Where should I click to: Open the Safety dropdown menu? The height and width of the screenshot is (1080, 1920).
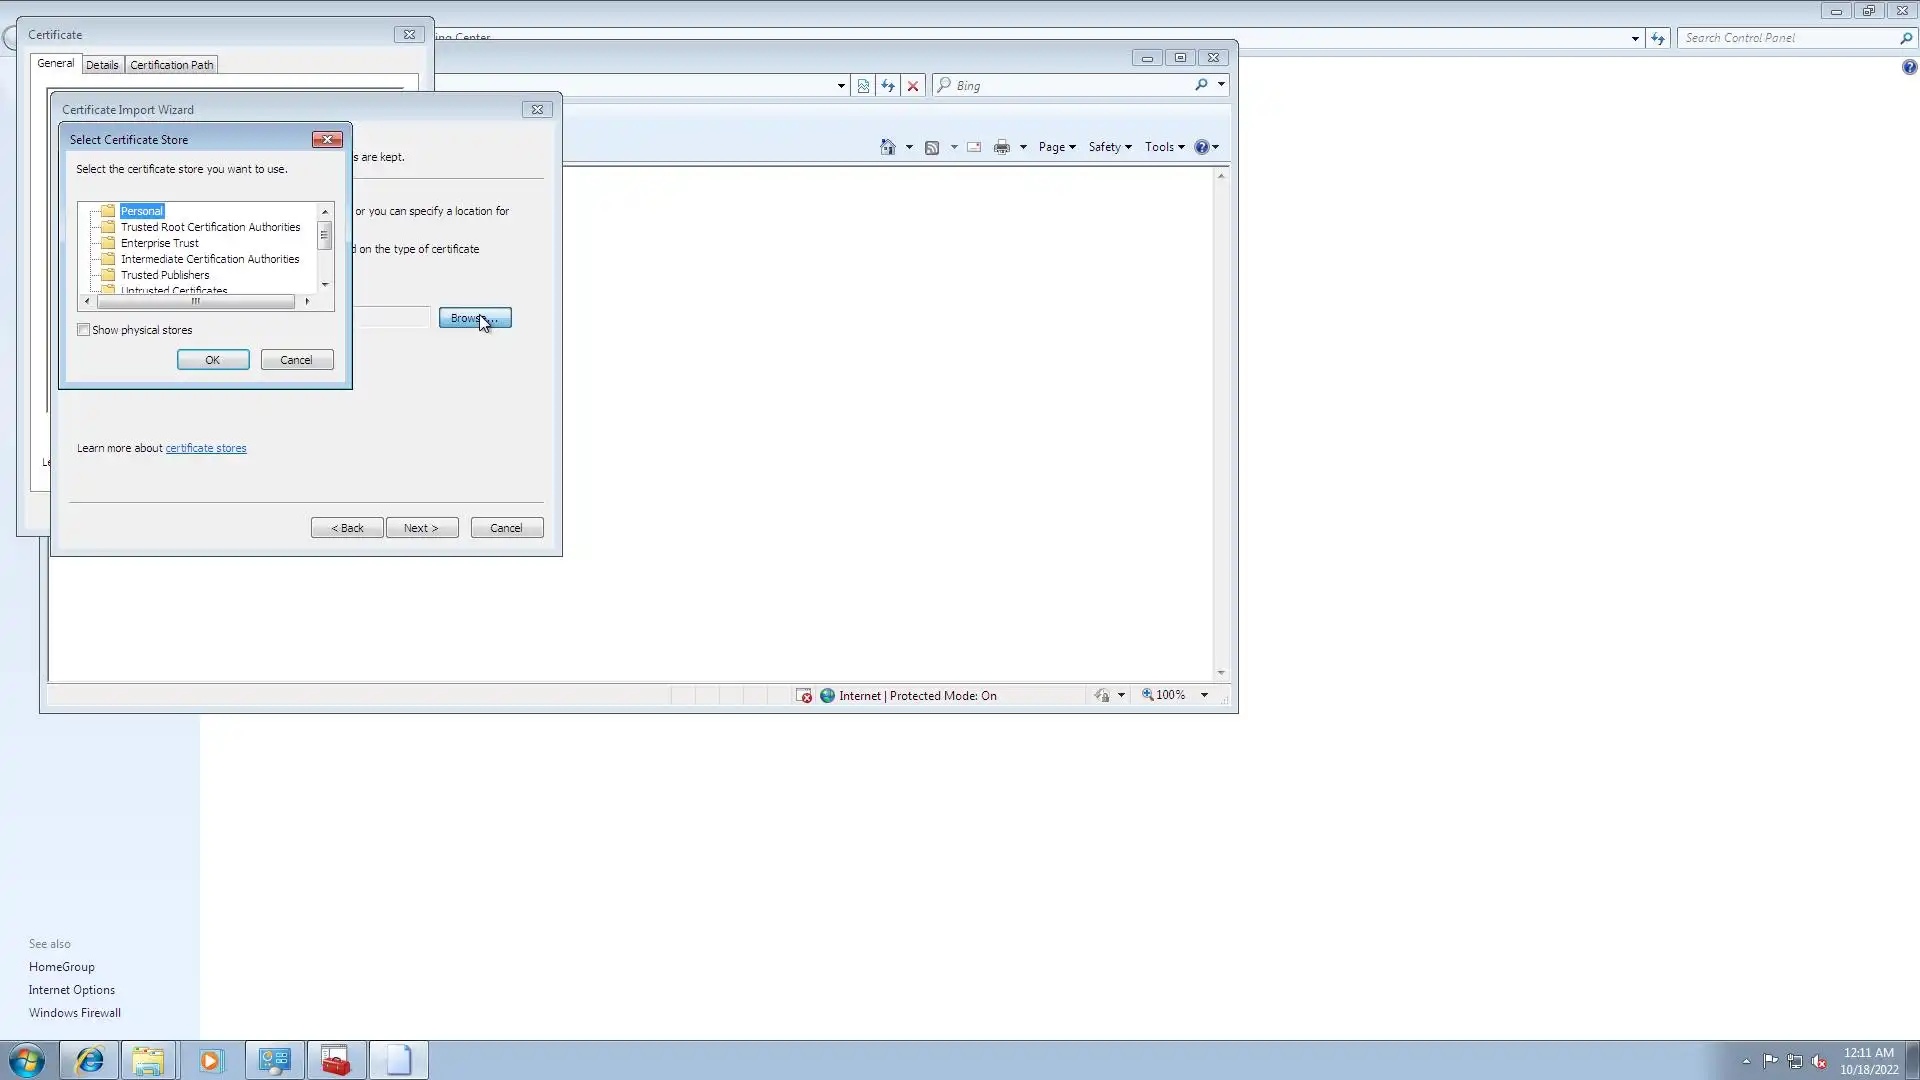[x=1109, y=147]
